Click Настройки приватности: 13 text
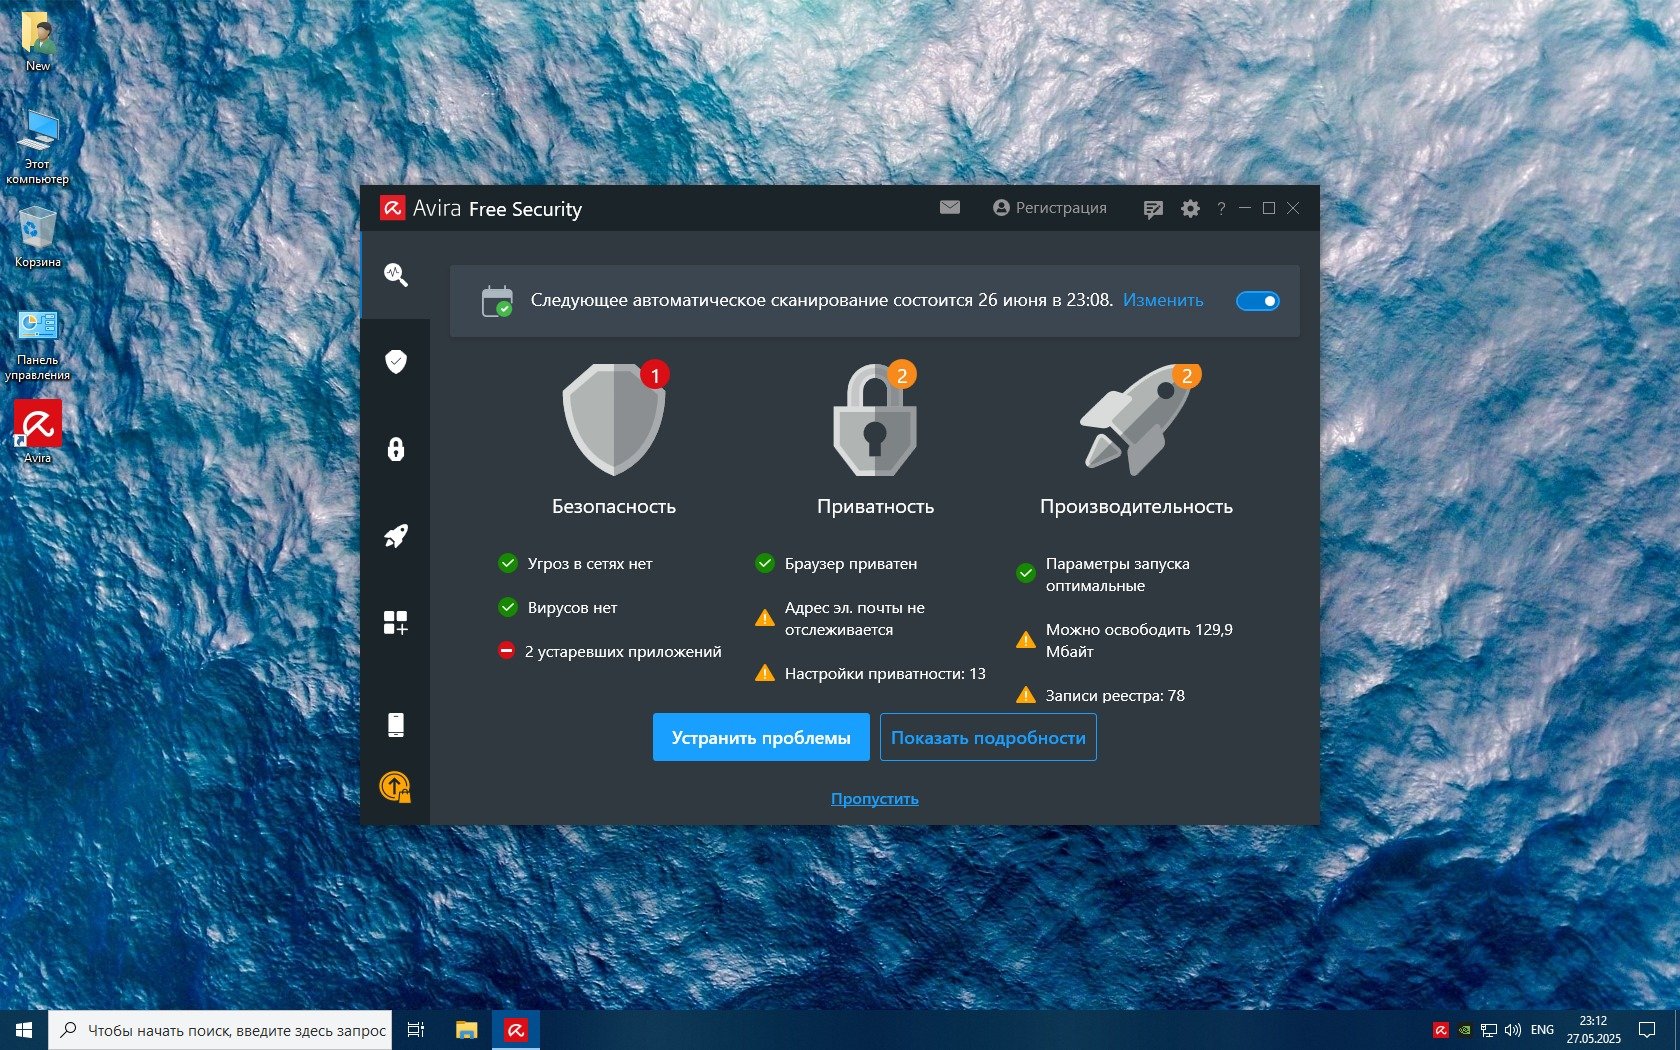Viewport: 1680px width, 1050px height. pyautogui.click(x=885, y=673)
